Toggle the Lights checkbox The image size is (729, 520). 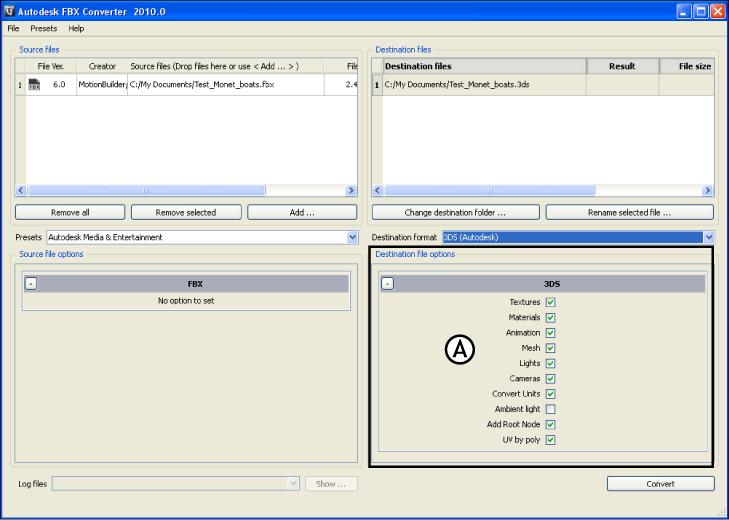point(550,363)
